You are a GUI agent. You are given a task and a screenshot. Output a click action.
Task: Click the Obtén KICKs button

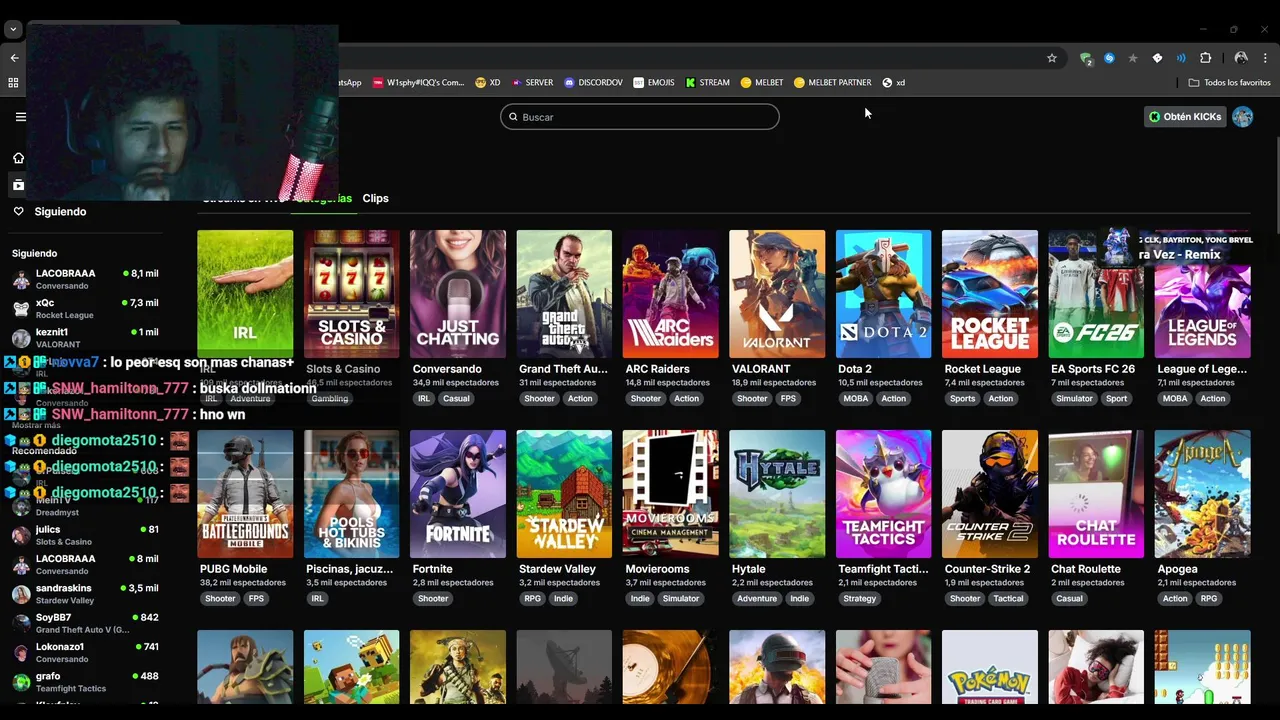point(1185,117)
